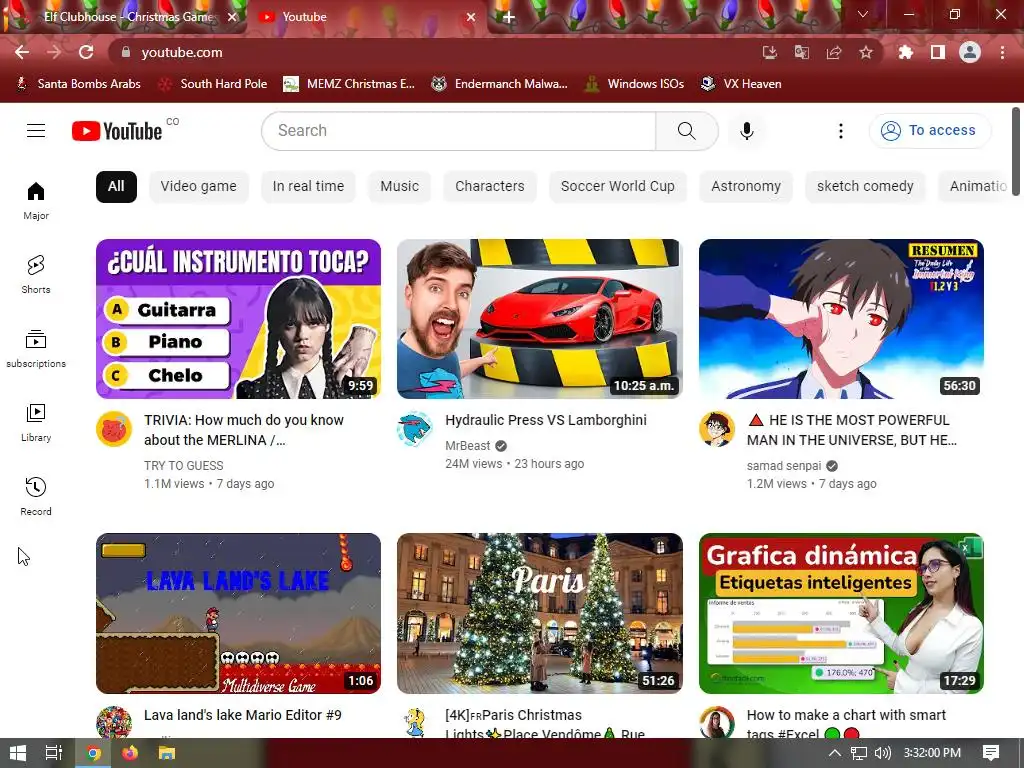This screenshot has height=768, width=1024.
Task: Reload the page
Action: tap(86, 52)
